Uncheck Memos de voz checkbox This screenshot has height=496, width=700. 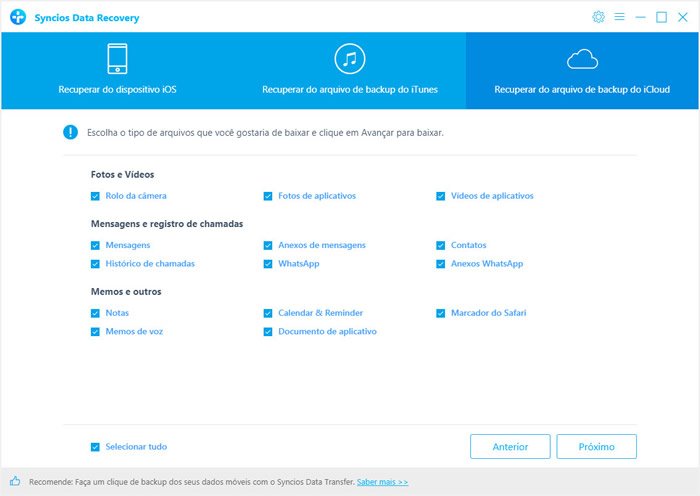pyautogui.click(x=95, y=332)
